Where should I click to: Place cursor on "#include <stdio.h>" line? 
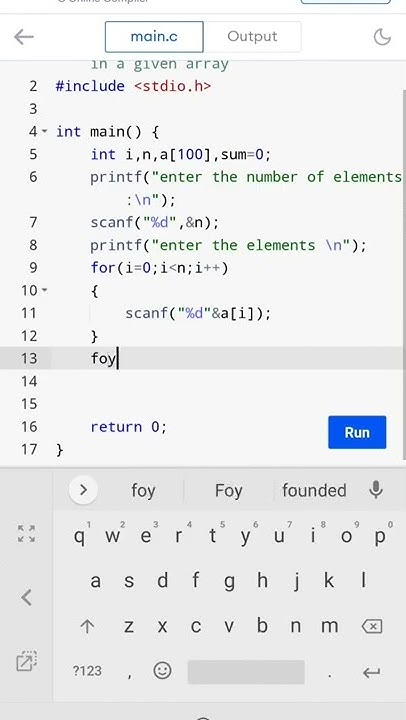tap(133, 86)
